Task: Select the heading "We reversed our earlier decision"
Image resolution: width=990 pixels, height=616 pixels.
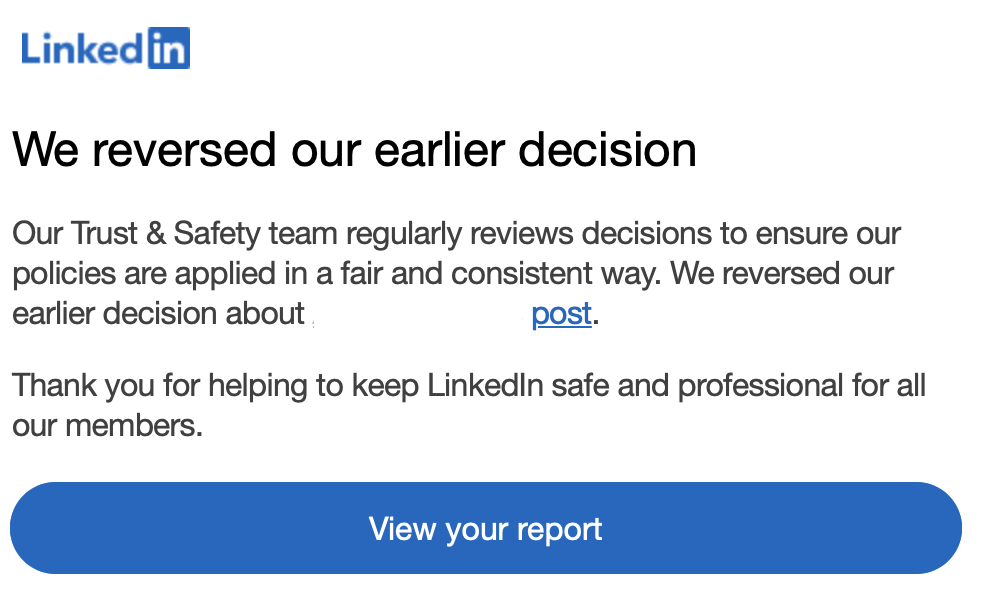Action: (354, 150)
